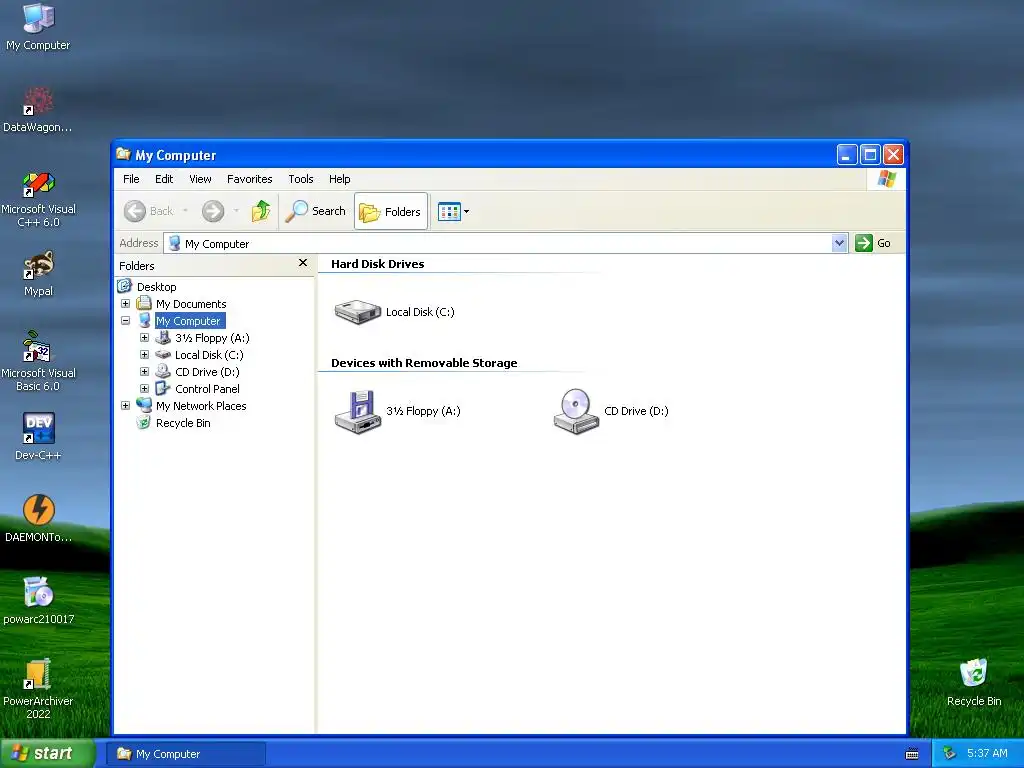Click the Forward navigation arrow
This screenshot has height=768, width=1024.
(x=213, y=211)
